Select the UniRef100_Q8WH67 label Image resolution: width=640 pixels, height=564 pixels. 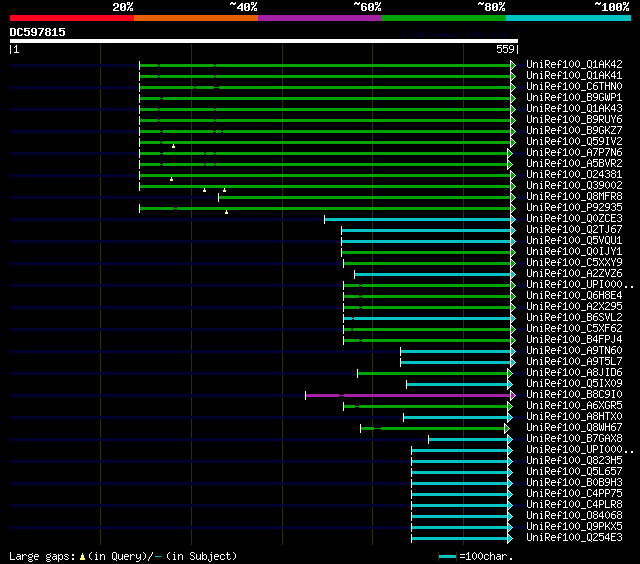(574, 428)
